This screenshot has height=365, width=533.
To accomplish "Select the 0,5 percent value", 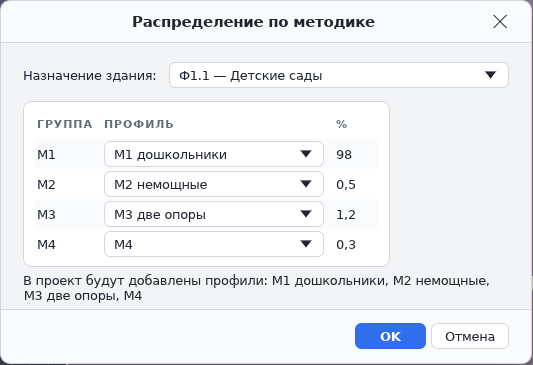I will pos(346,185).
